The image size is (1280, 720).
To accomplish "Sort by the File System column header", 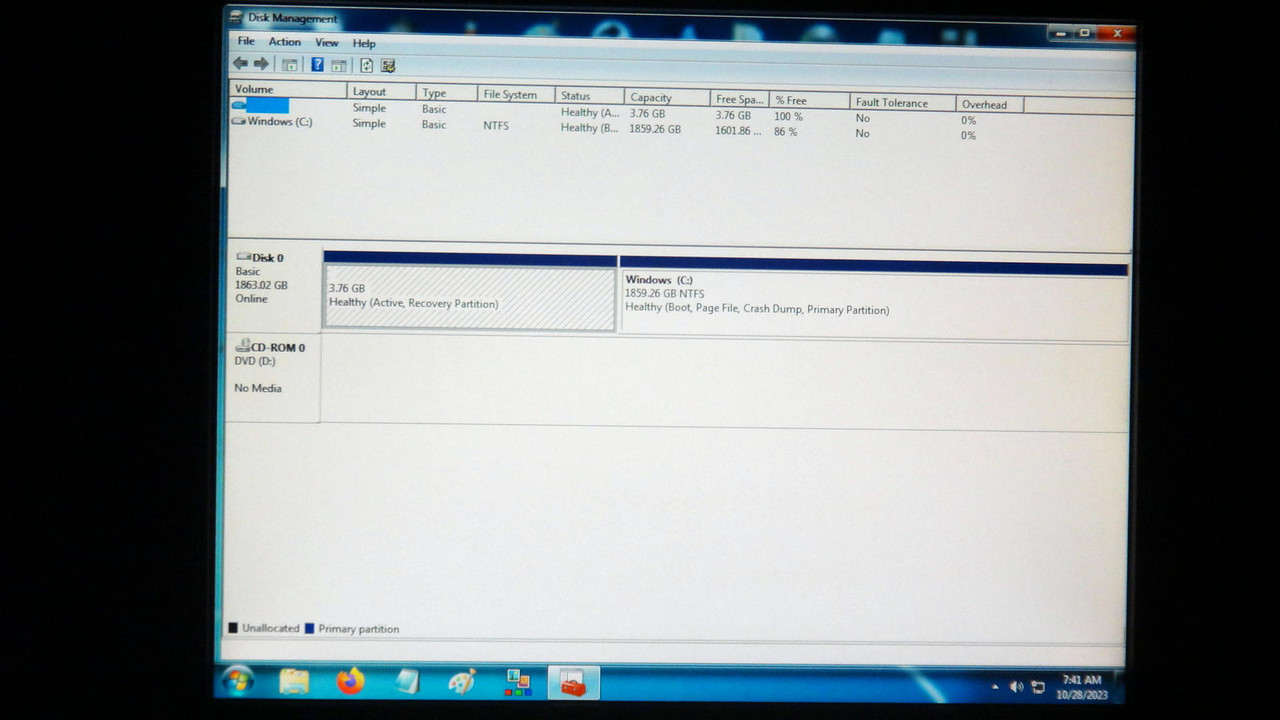I will pyautogui.click(x=516, y=95).
